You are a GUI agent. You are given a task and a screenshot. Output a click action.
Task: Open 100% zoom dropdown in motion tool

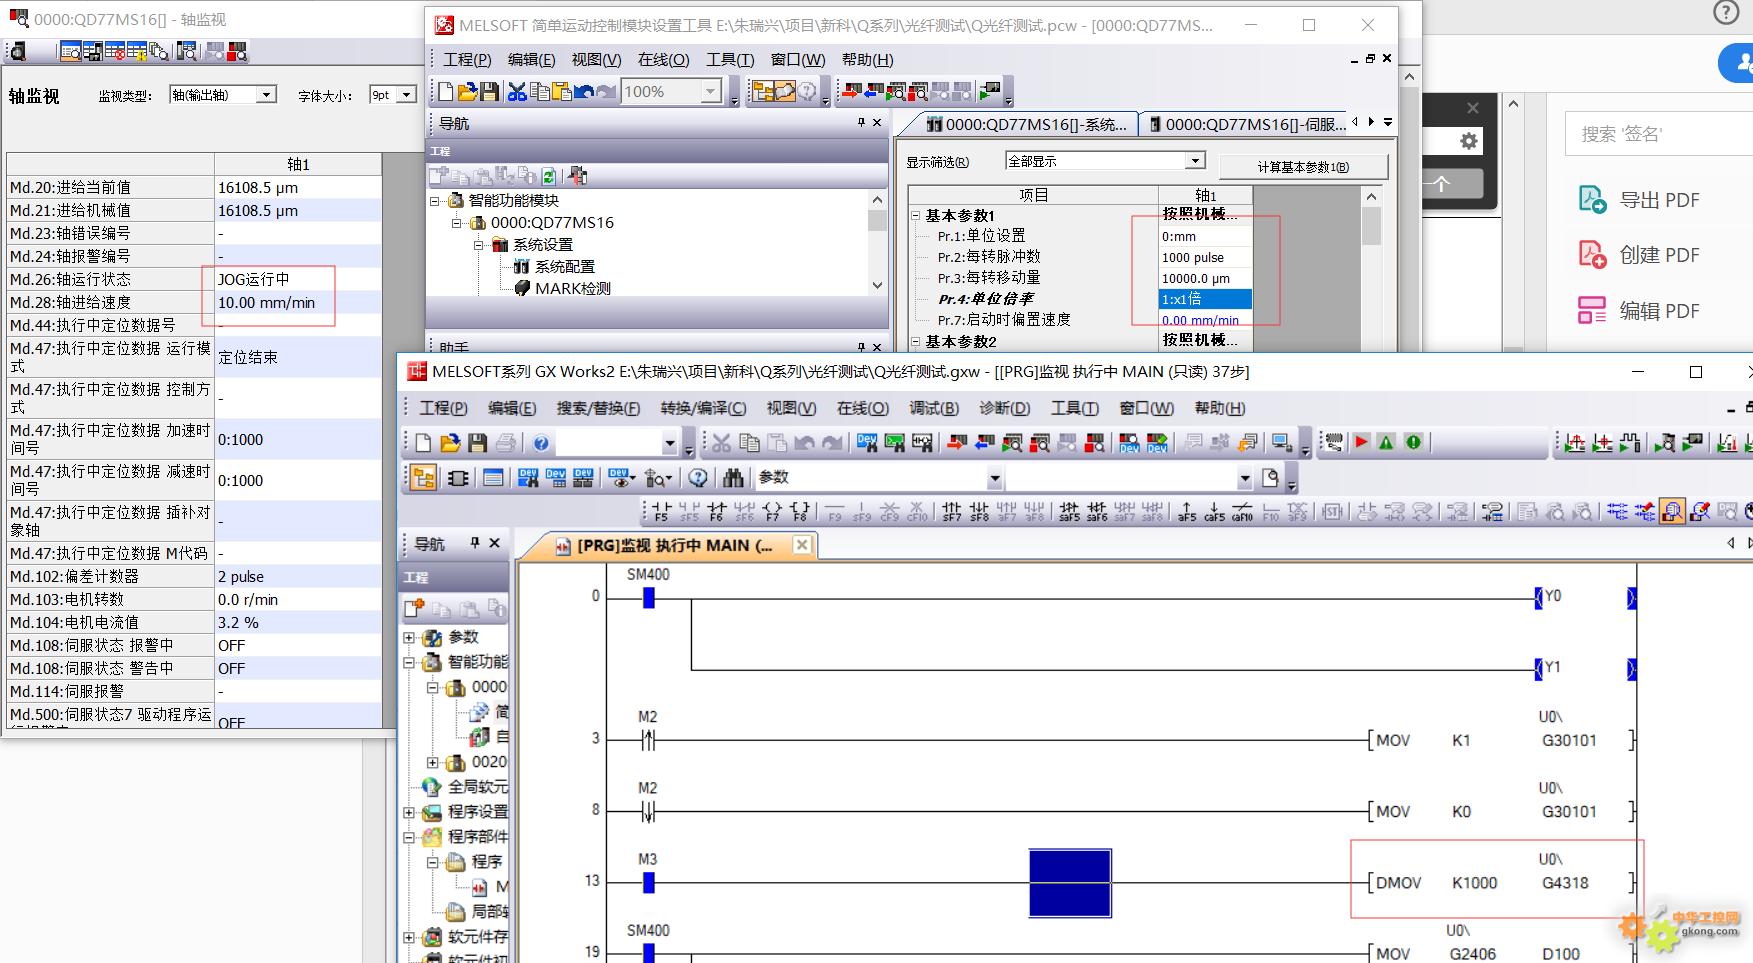tap(710, 92)
